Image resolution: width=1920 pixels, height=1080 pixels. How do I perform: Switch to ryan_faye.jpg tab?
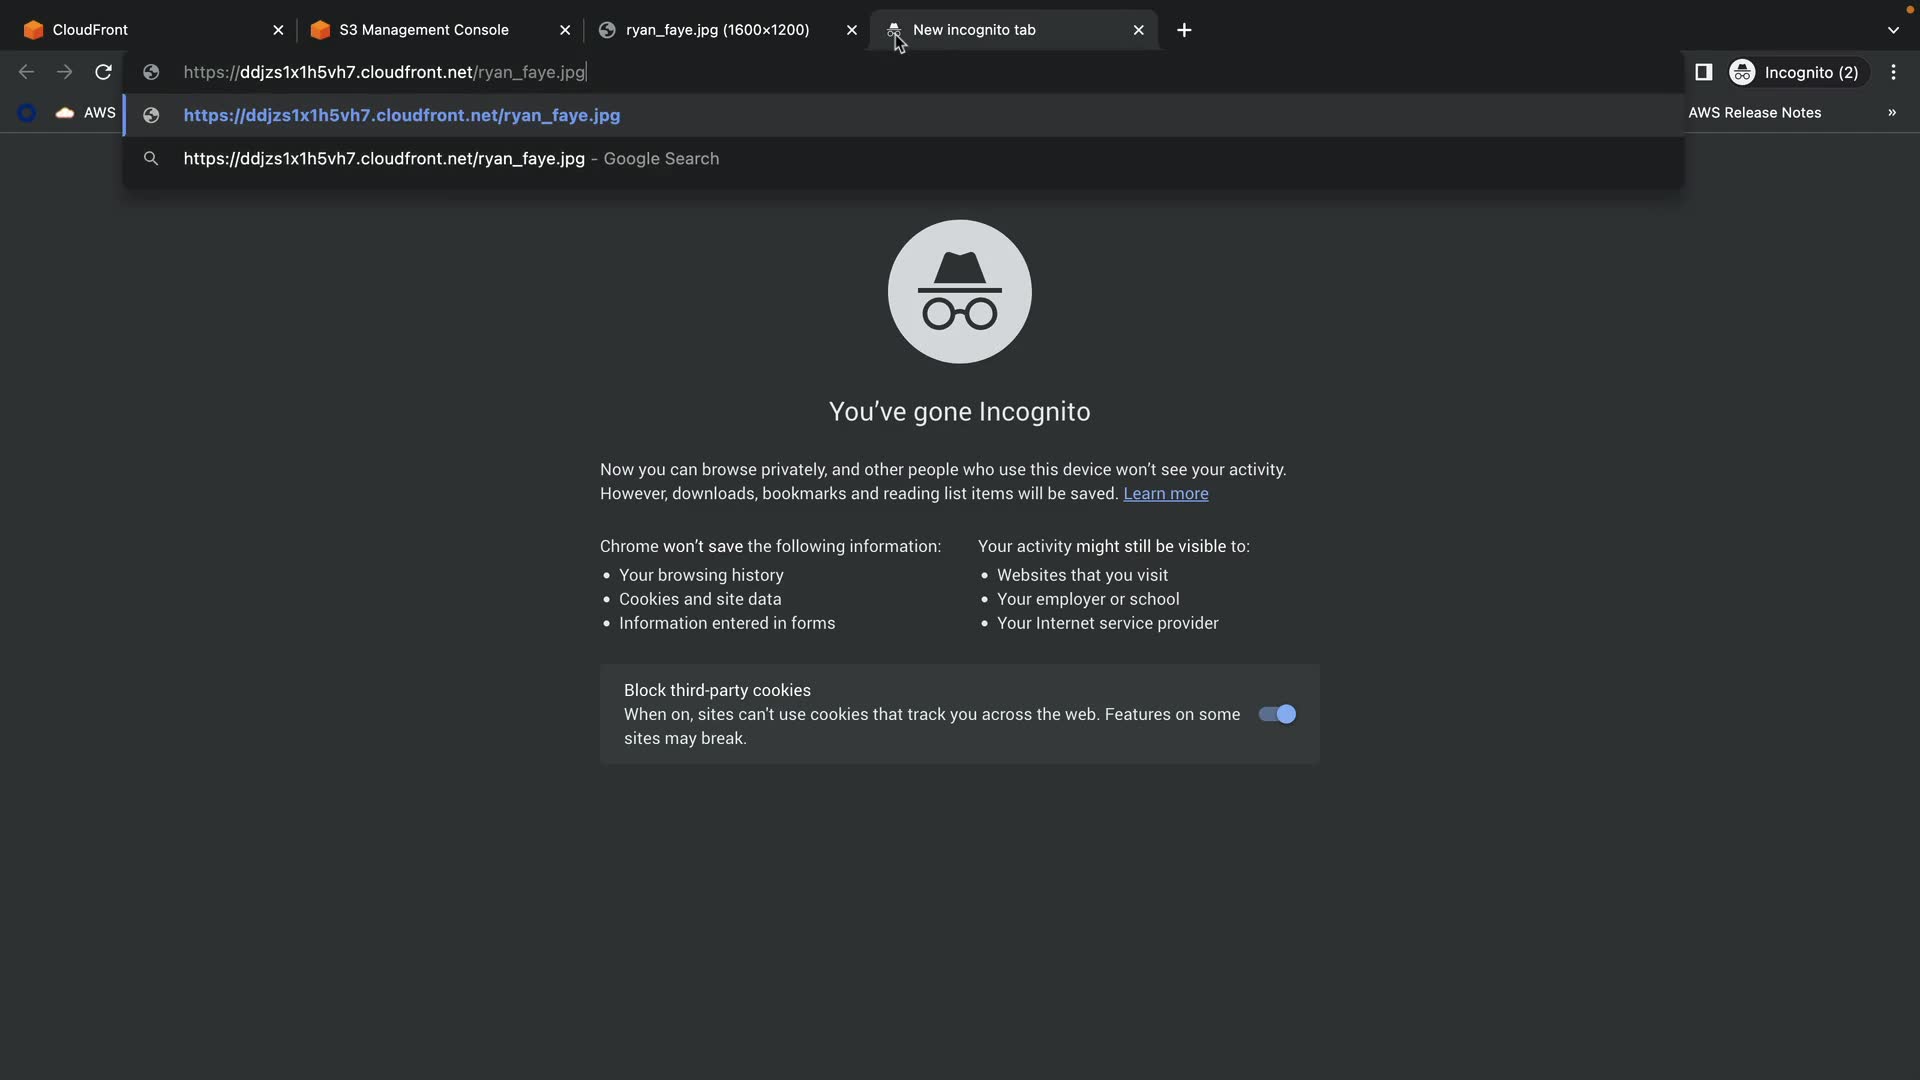(x=717, y=30)
